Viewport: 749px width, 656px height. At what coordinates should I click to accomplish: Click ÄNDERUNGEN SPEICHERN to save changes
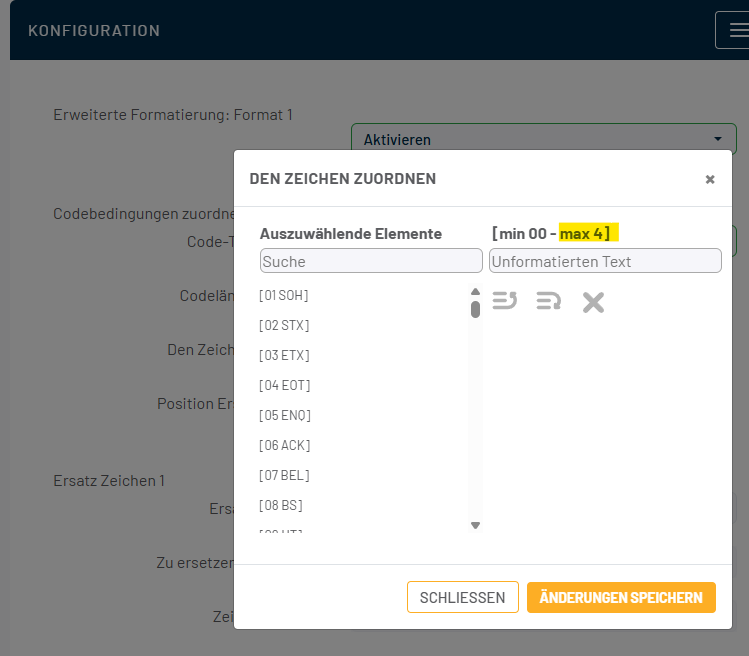pos(621,597)
